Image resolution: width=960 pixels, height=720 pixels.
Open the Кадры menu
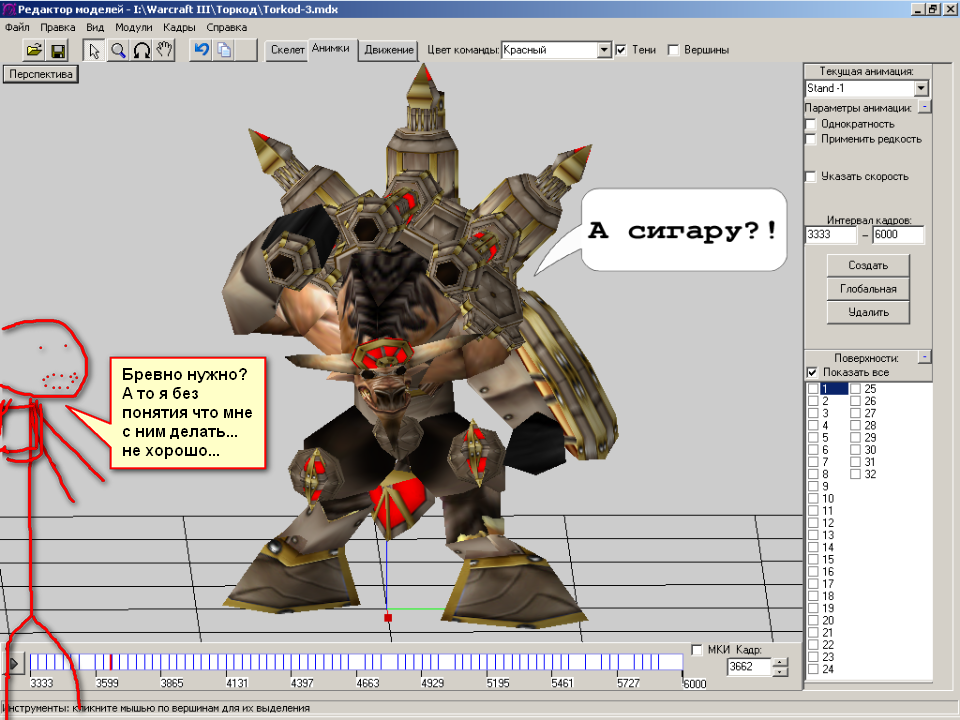tap(179, 28)
